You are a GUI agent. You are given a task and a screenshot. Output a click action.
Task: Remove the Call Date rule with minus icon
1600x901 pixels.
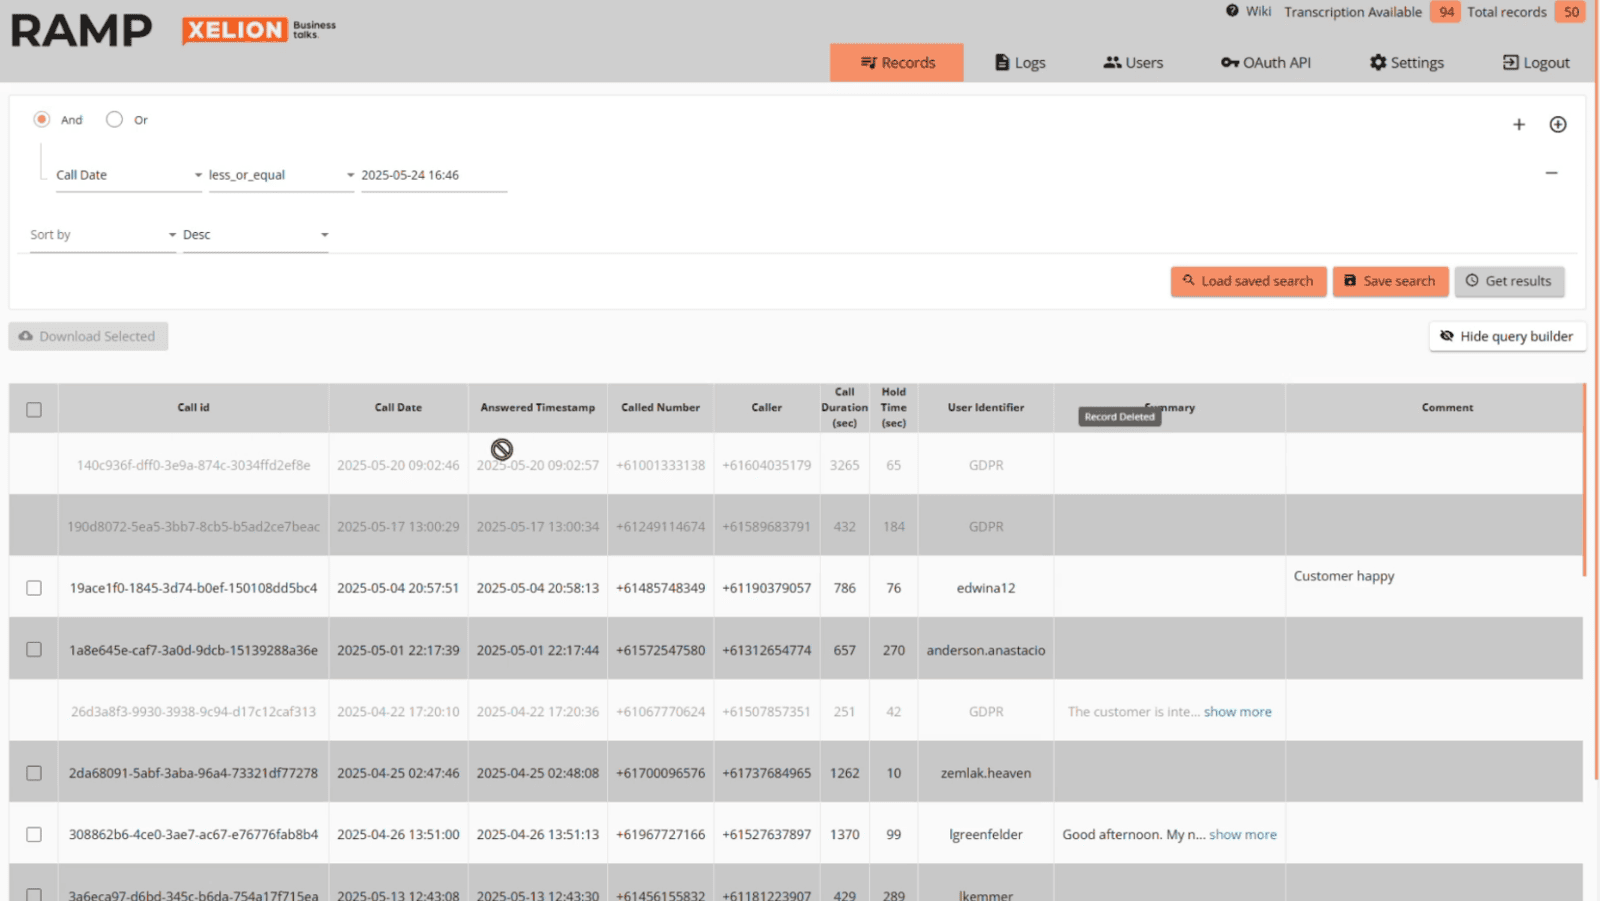click(x=1551, y=173)
